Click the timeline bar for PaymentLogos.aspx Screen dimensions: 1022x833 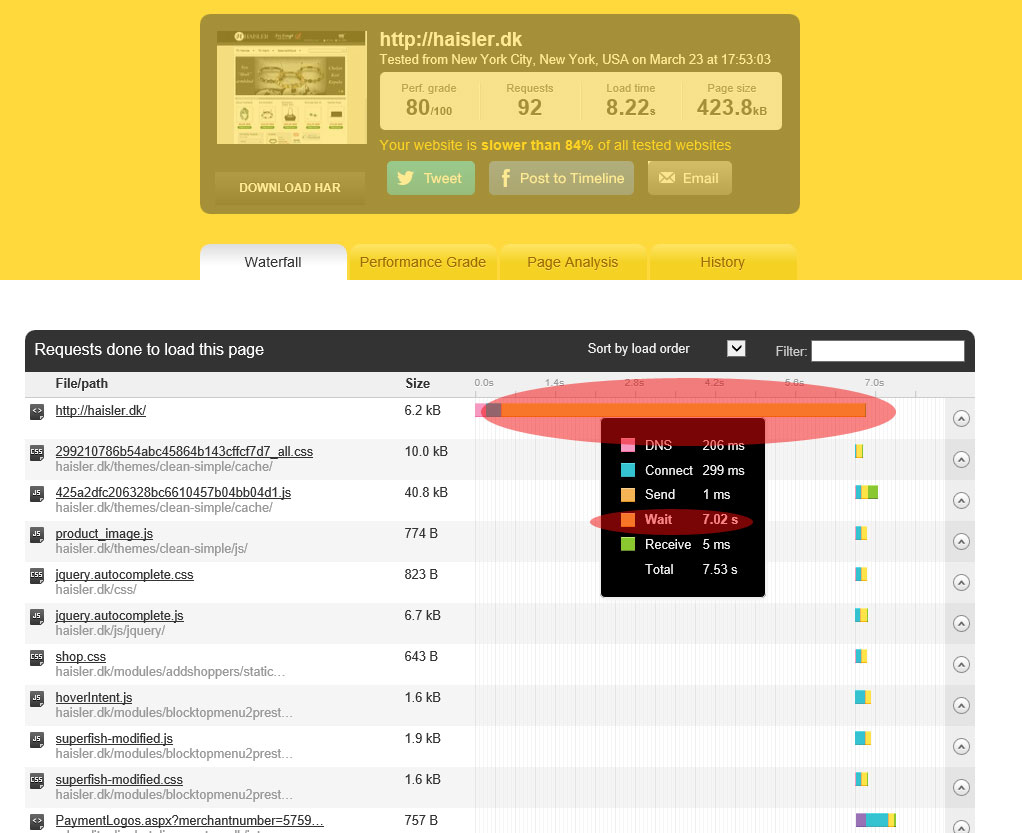coord(875,820)
